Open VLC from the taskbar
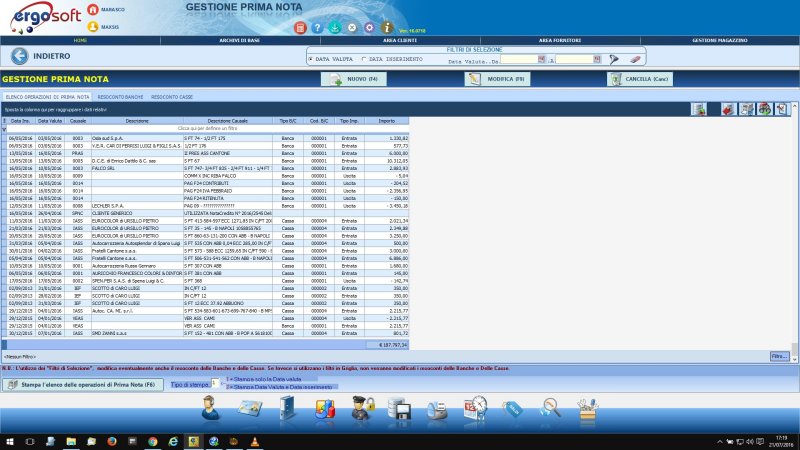 tap(255, 441)
